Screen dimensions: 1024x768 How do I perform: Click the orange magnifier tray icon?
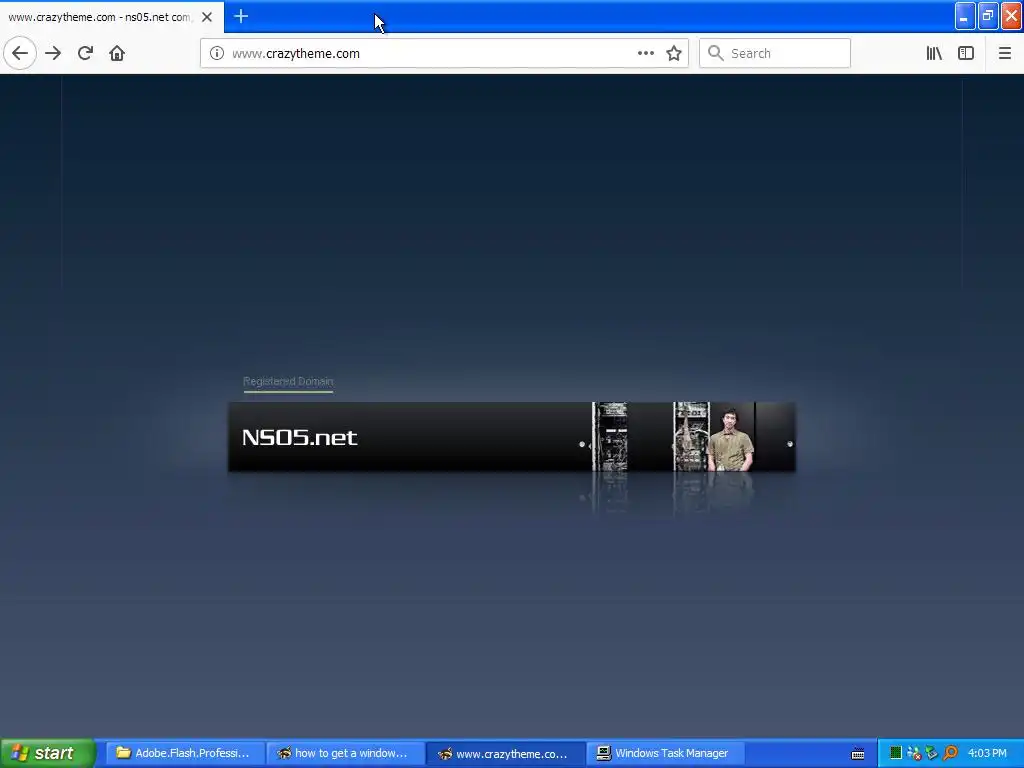click(x=950, y=753)
